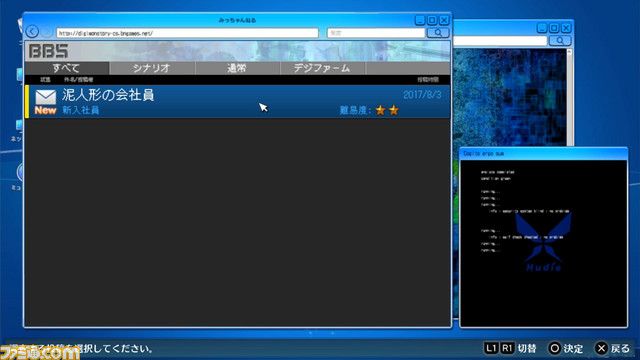Click the rear window's vertical scrollbar
The image size is (640, 360).
click(x=569, y=97)
